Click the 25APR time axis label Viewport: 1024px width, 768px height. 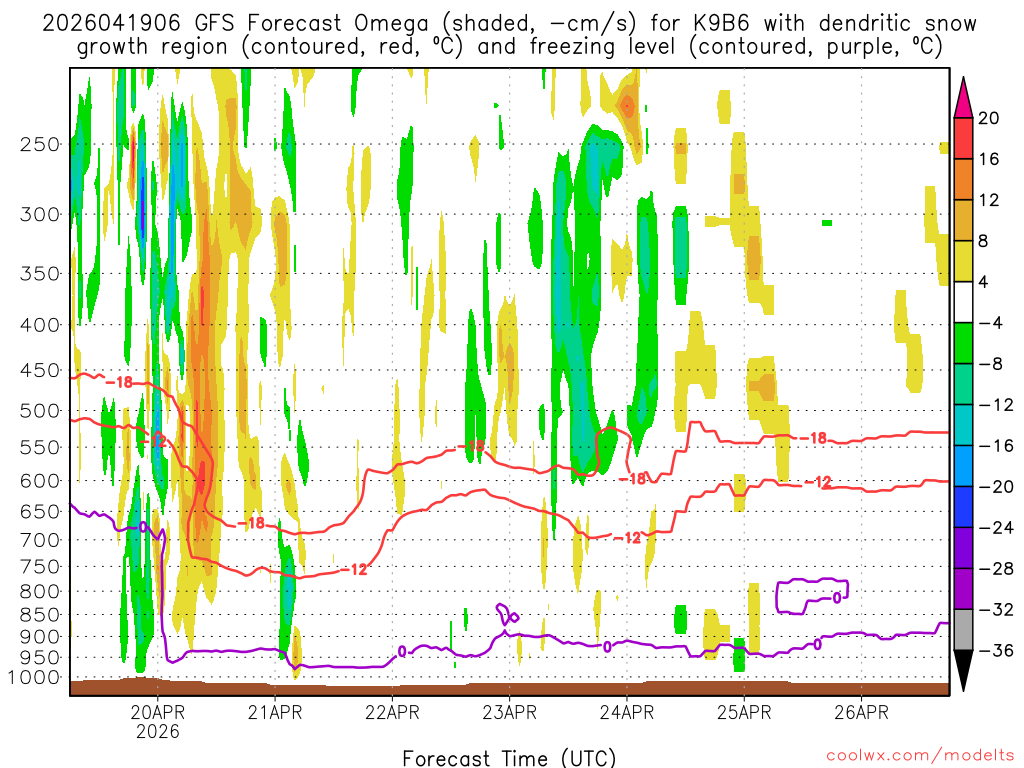click(744, 712)
